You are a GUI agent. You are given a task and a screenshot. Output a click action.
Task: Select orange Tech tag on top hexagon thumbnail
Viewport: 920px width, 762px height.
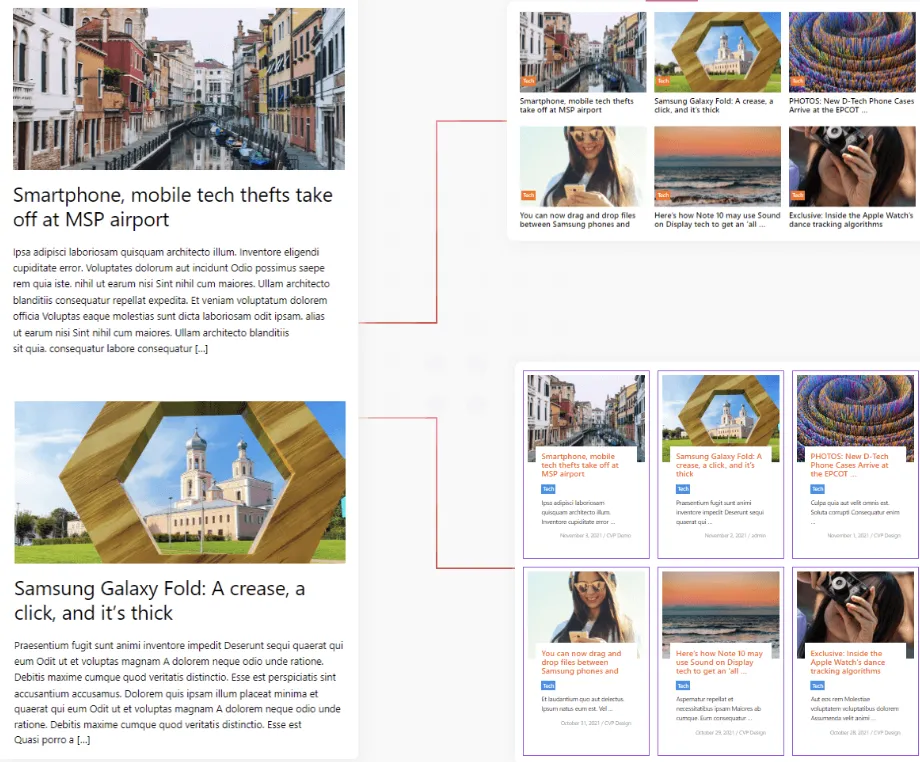click(x=663, y=81)
